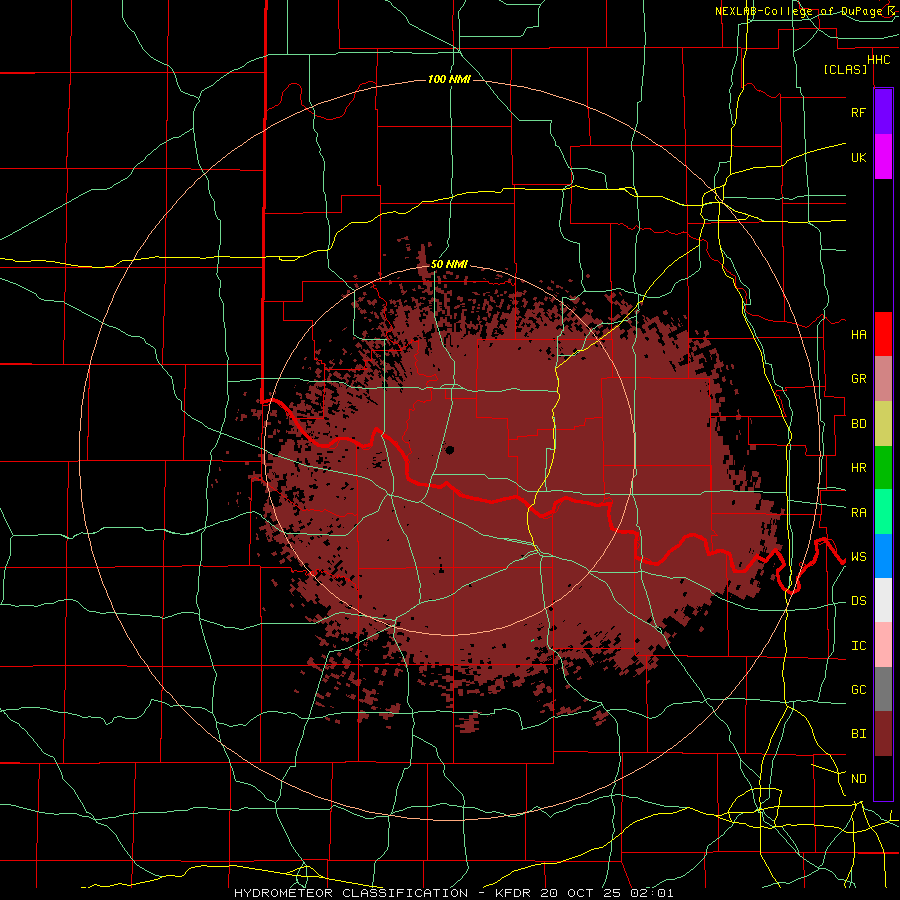Screen dimensions: 900x900
Task: Click the "IC" legend label
Action: (858, 646)
